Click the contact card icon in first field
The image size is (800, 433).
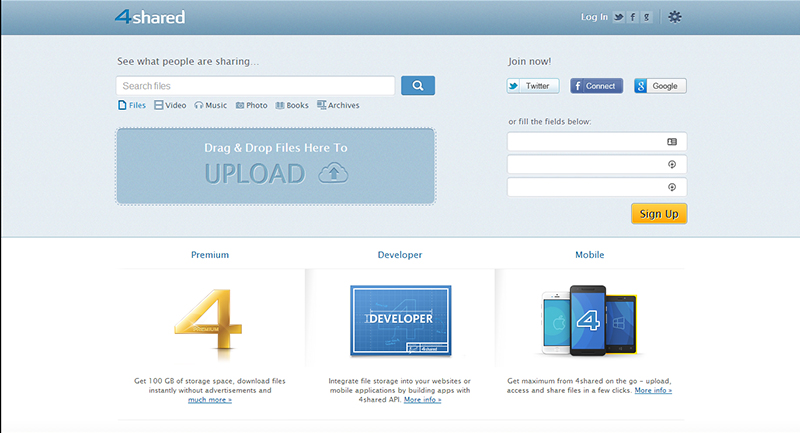point(672,142)
